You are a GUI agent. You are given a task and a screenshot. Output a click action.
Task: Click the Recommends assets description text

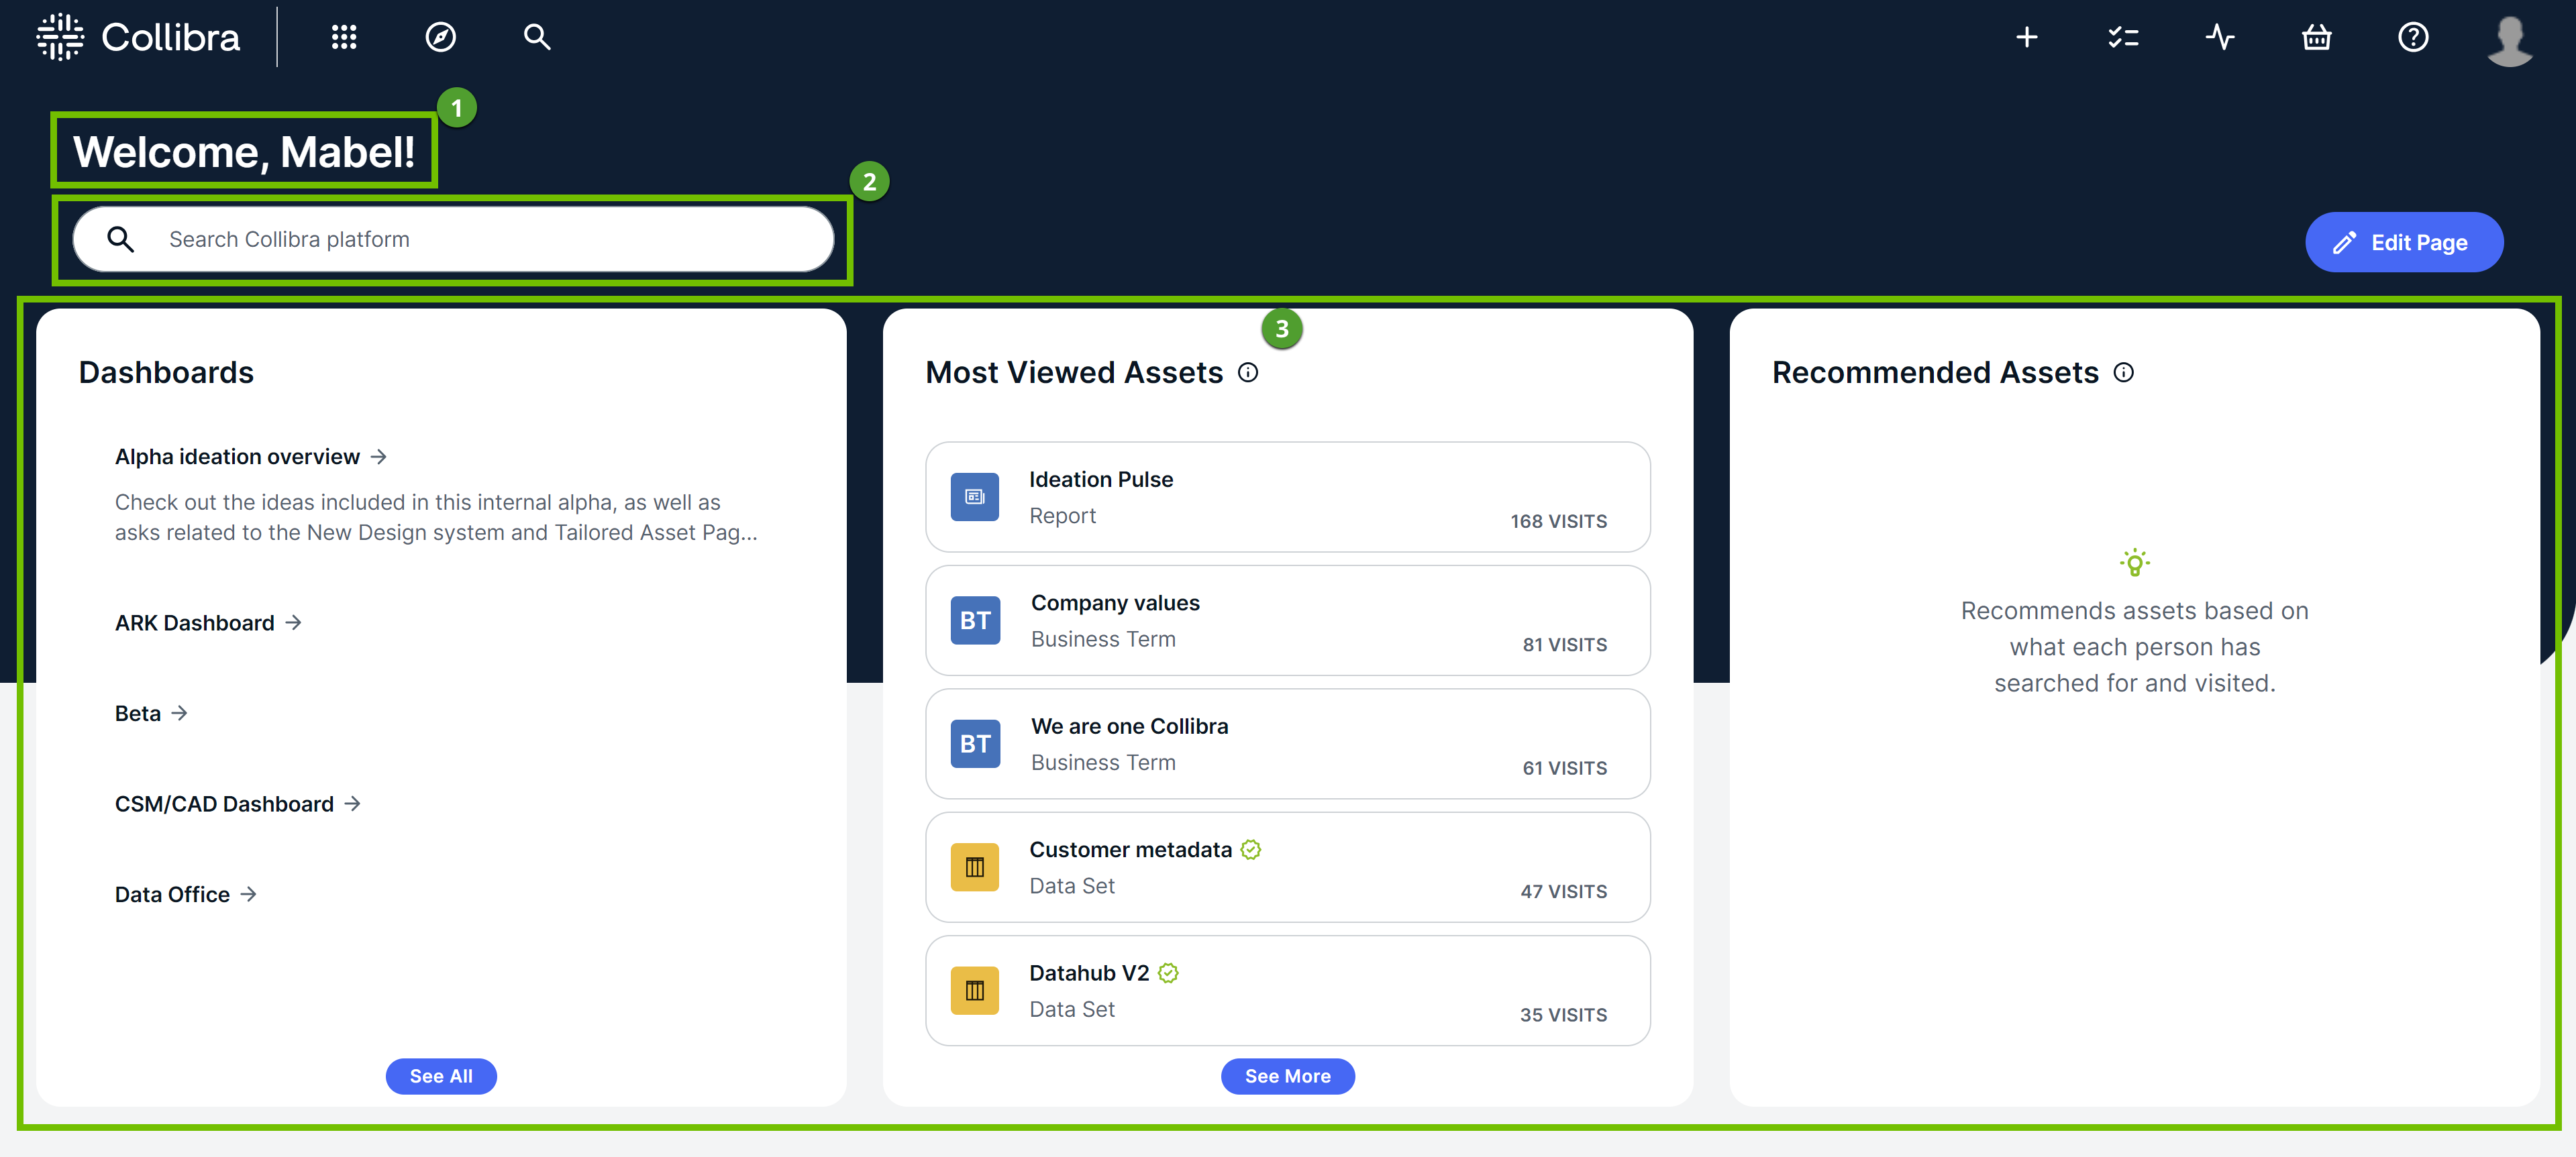pos(2134,646)
